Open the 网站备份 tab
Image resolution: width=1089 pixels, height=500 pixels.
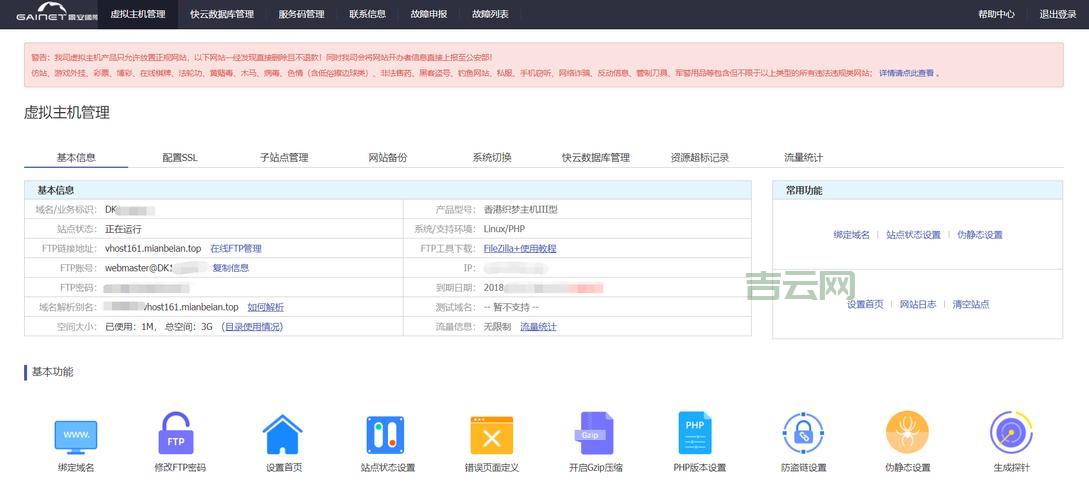pos(388,158)
